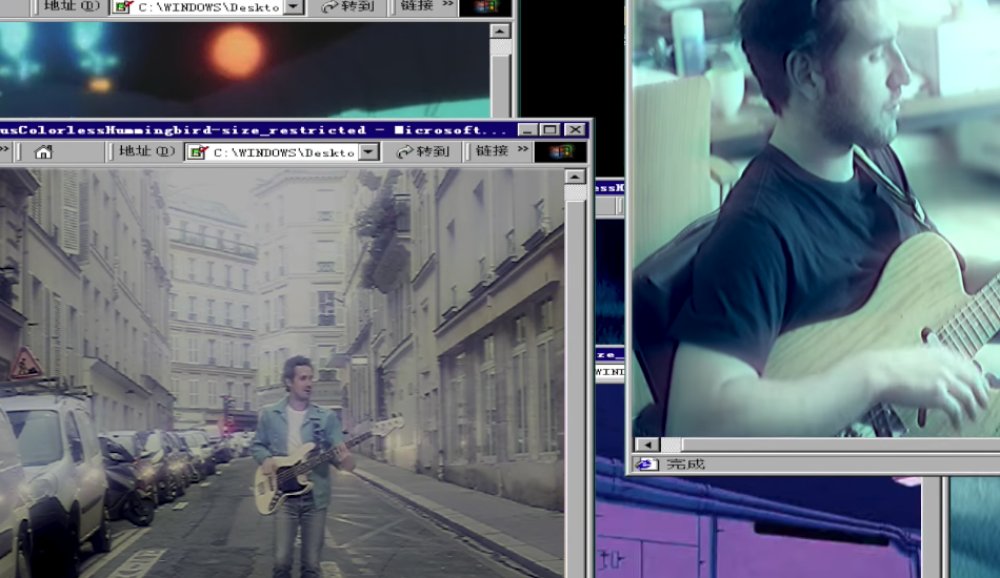Click the favicon in the top window's address bar

(120, 8)
